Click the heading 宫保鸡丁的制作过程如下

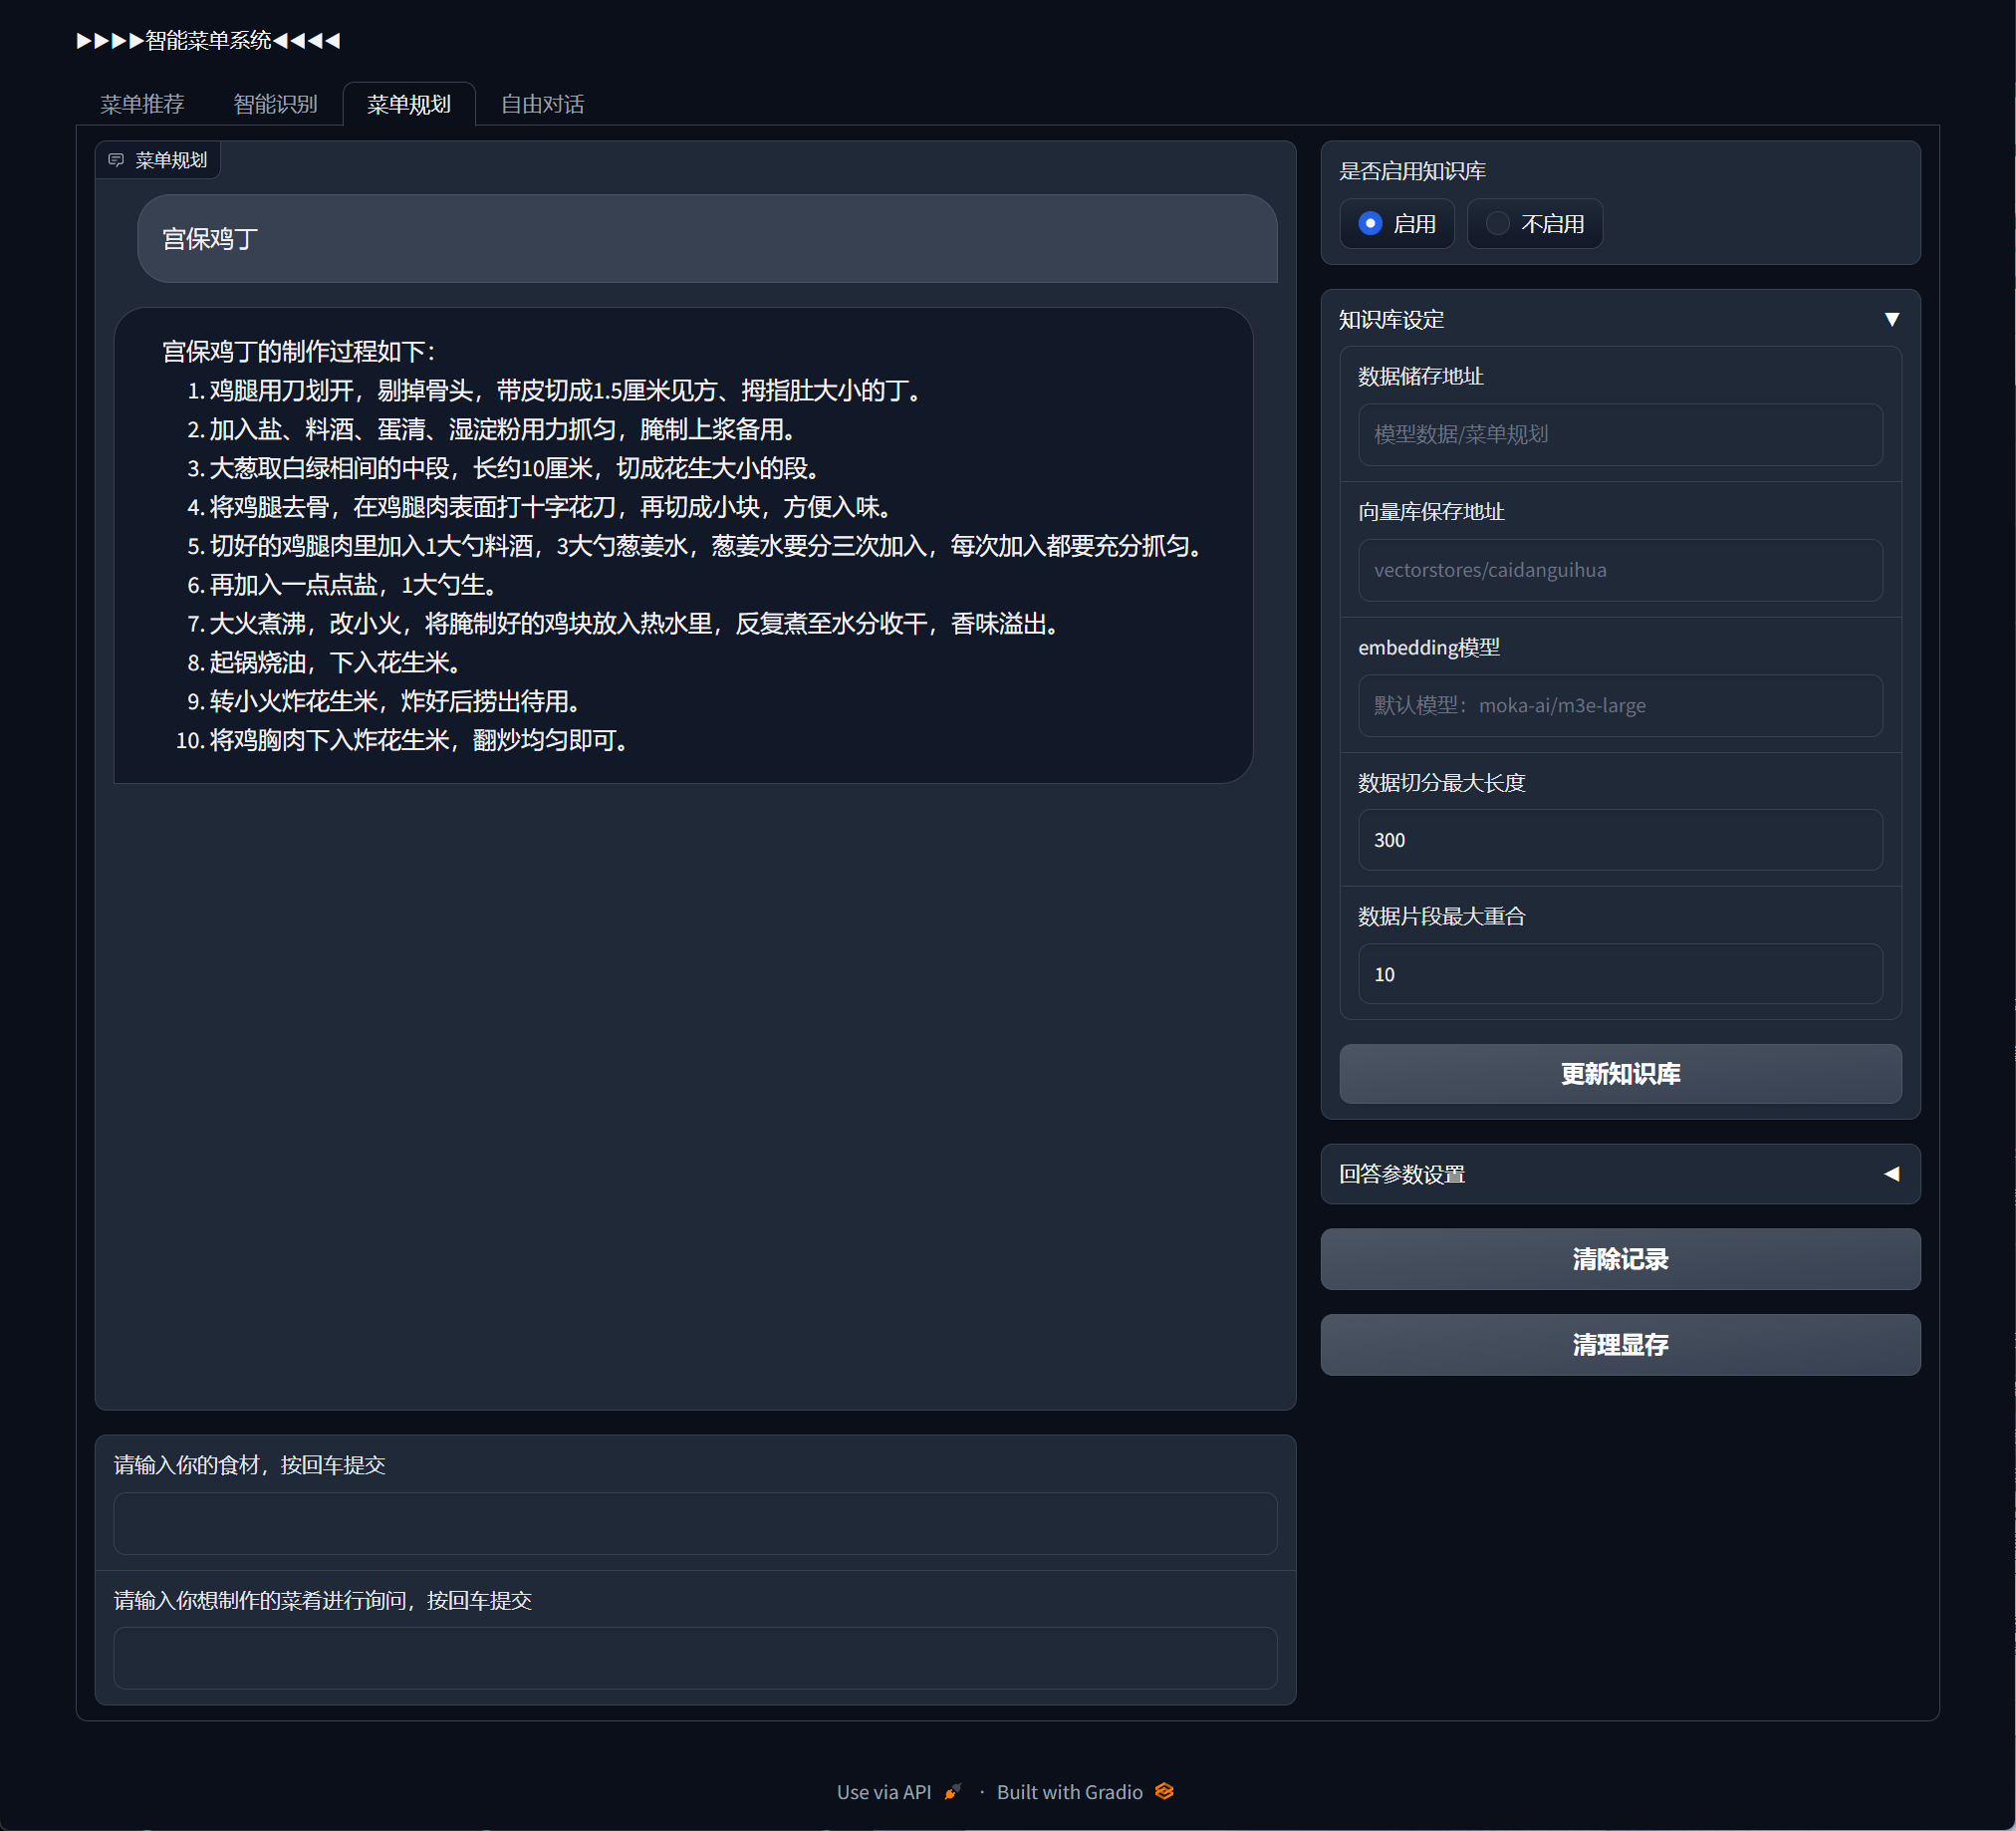(299, 351)
